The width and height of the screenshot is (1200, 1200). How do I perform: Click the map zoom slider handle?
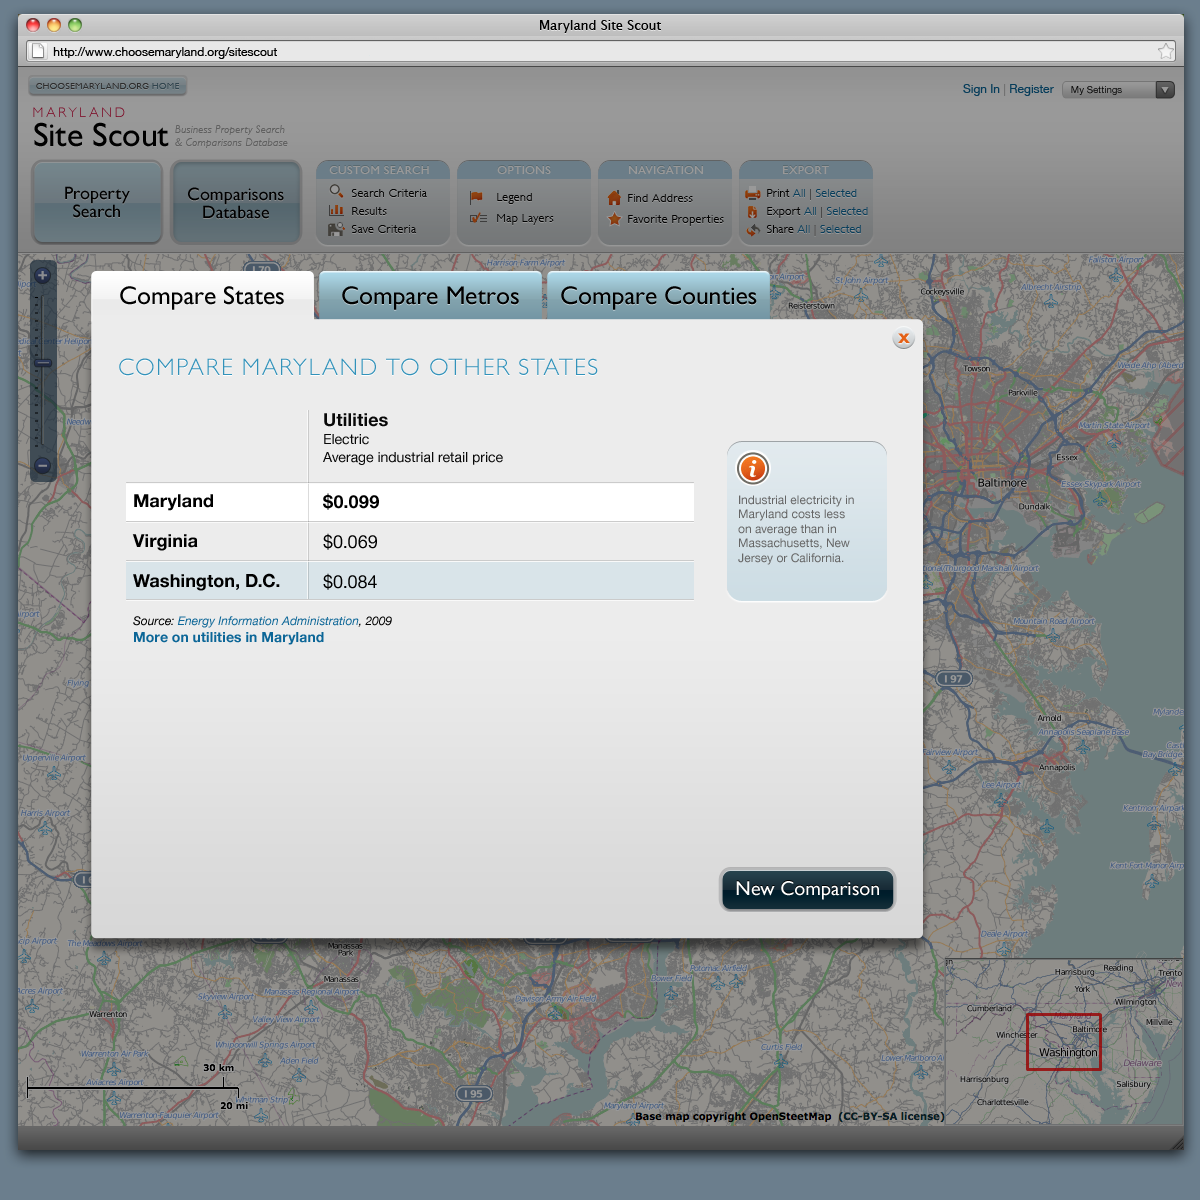(x=42, y=362)
